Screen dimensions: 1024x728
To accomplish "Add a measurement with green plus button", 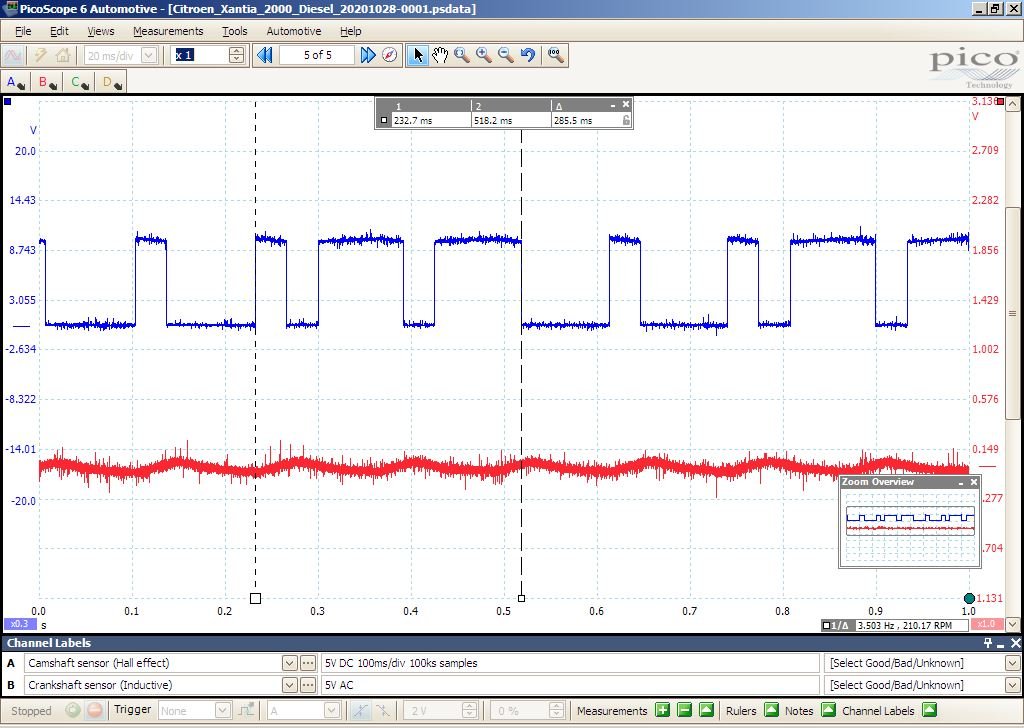I will [662, 710].
